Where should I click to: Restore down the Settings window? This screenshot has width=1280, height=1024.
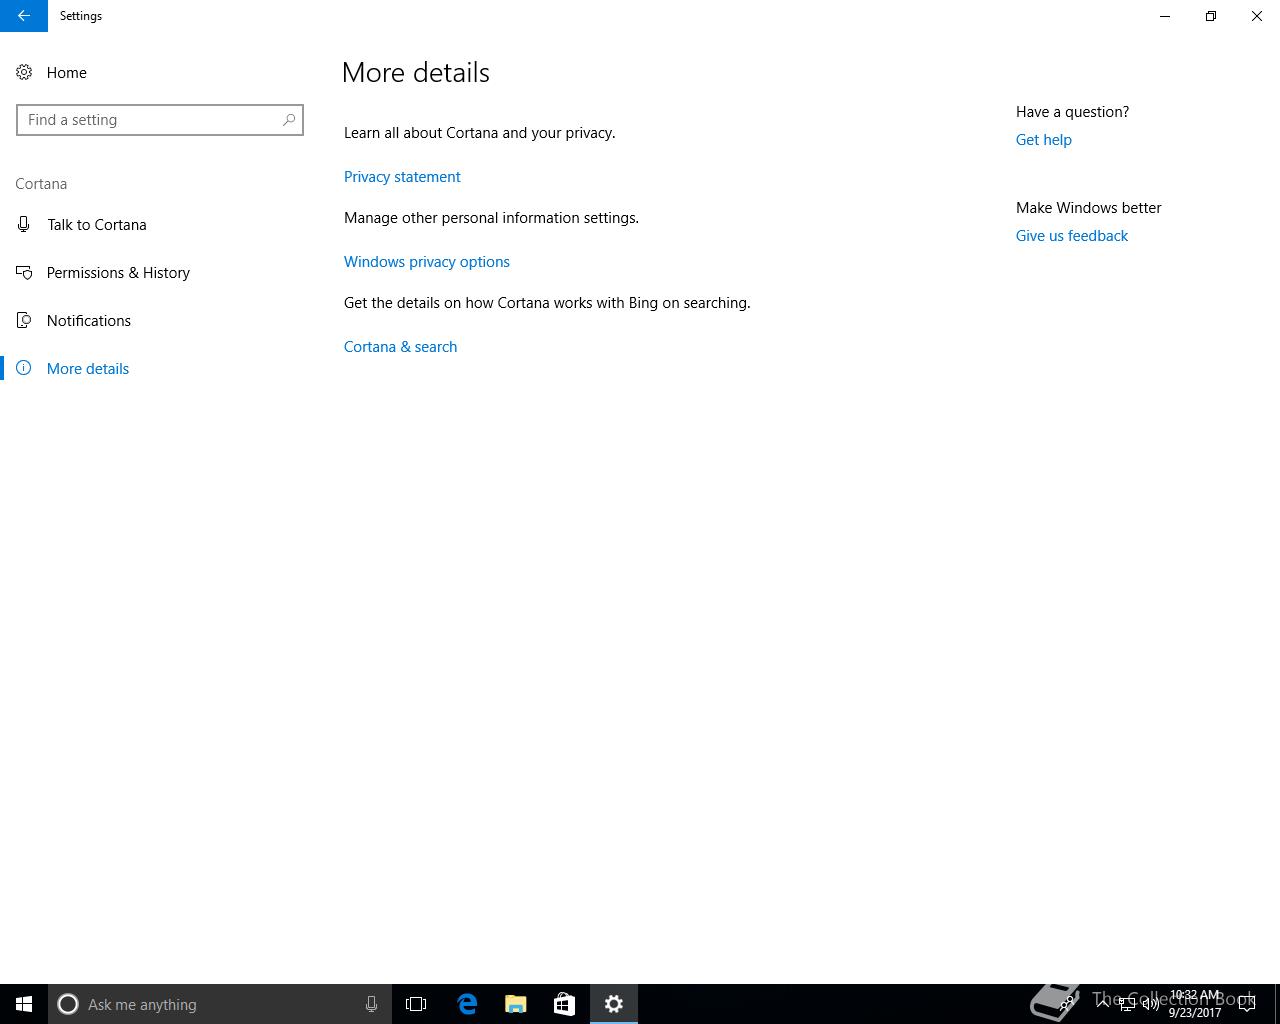tap(1211, 16)
